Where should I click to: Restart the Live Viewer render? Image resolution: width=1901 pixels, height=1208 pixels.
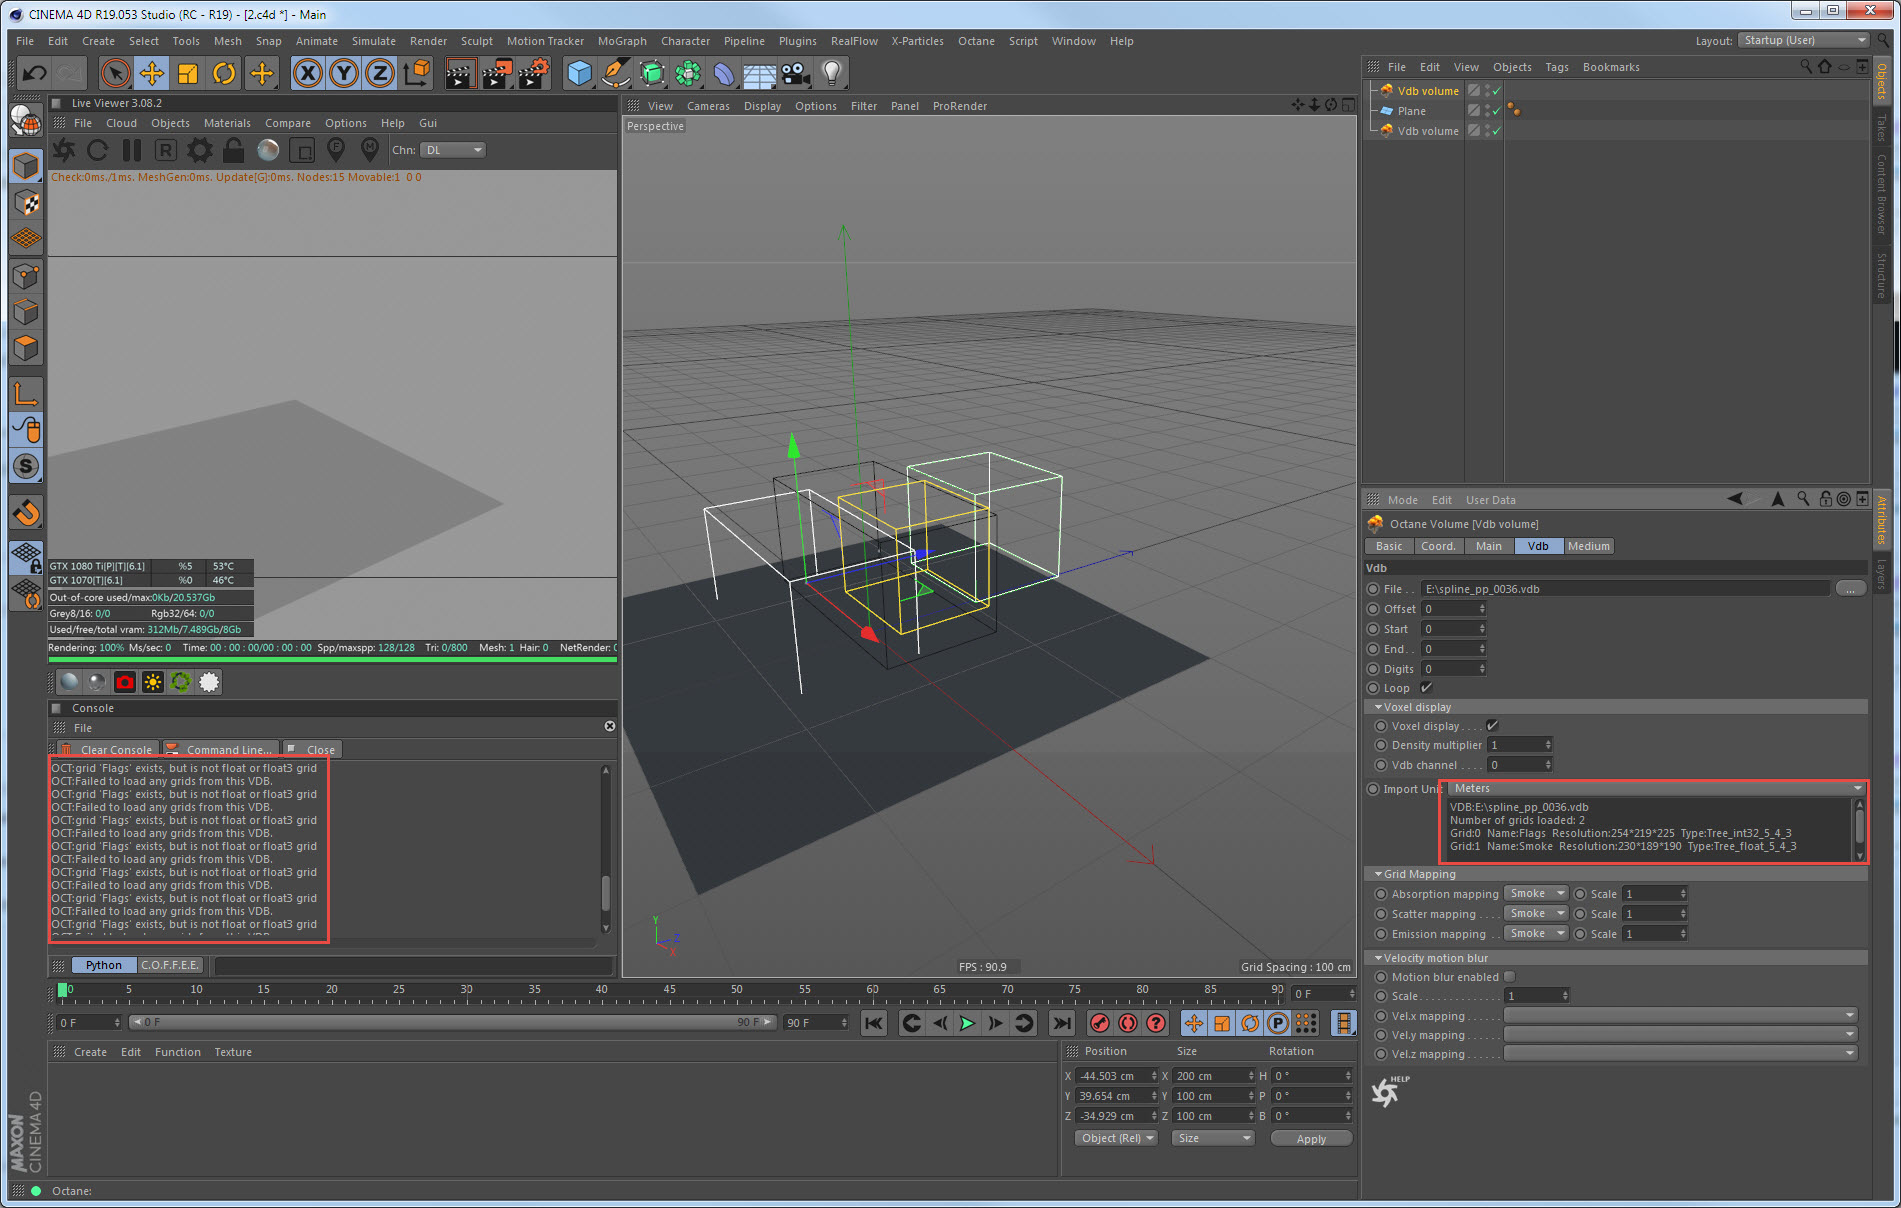pos(97,150)
